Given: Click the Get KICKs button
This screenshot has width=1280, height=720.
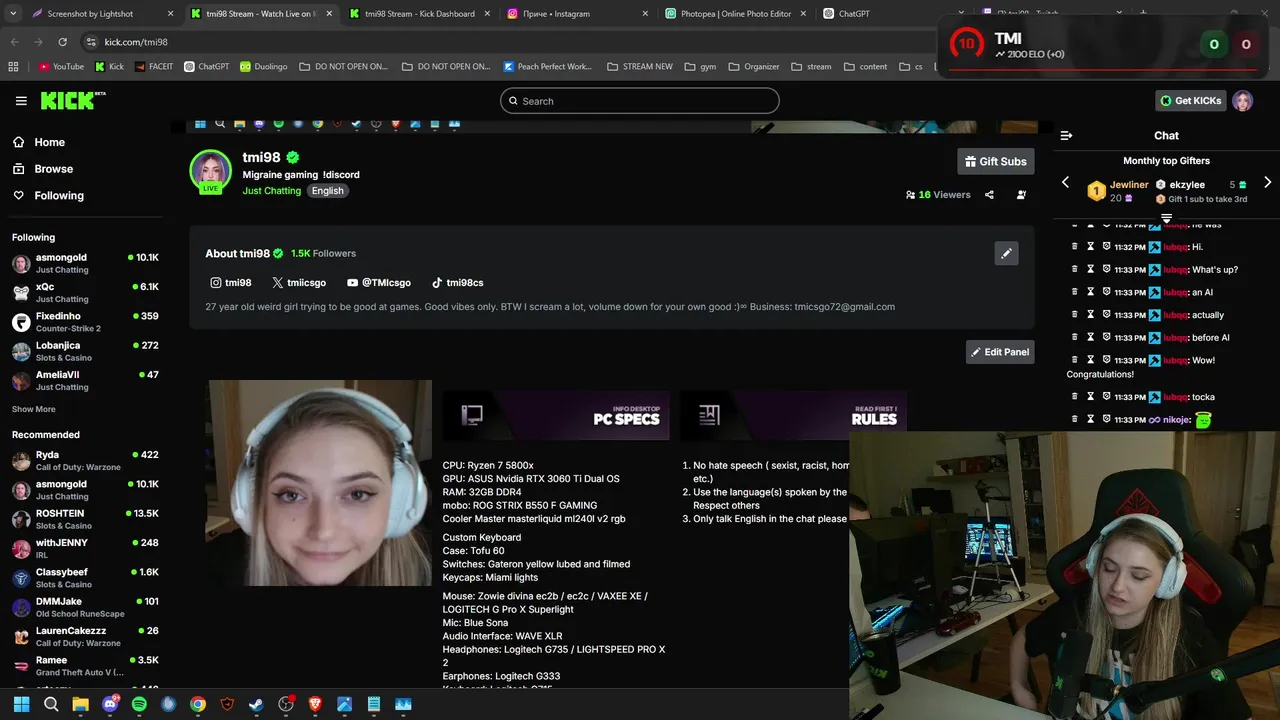Looking at the screenshot, I should [1190, 101].
